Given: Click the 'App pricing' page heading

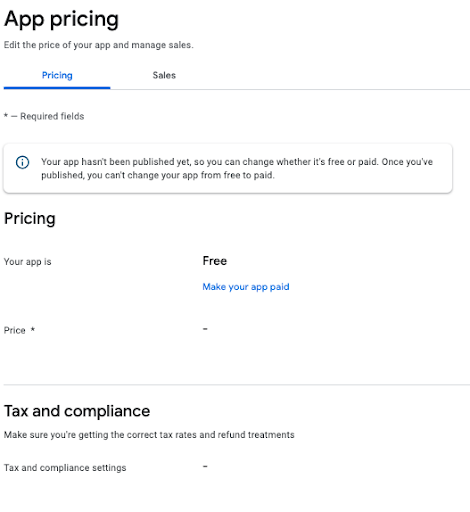Looking at the screenshot, I should tap(61, 19).
